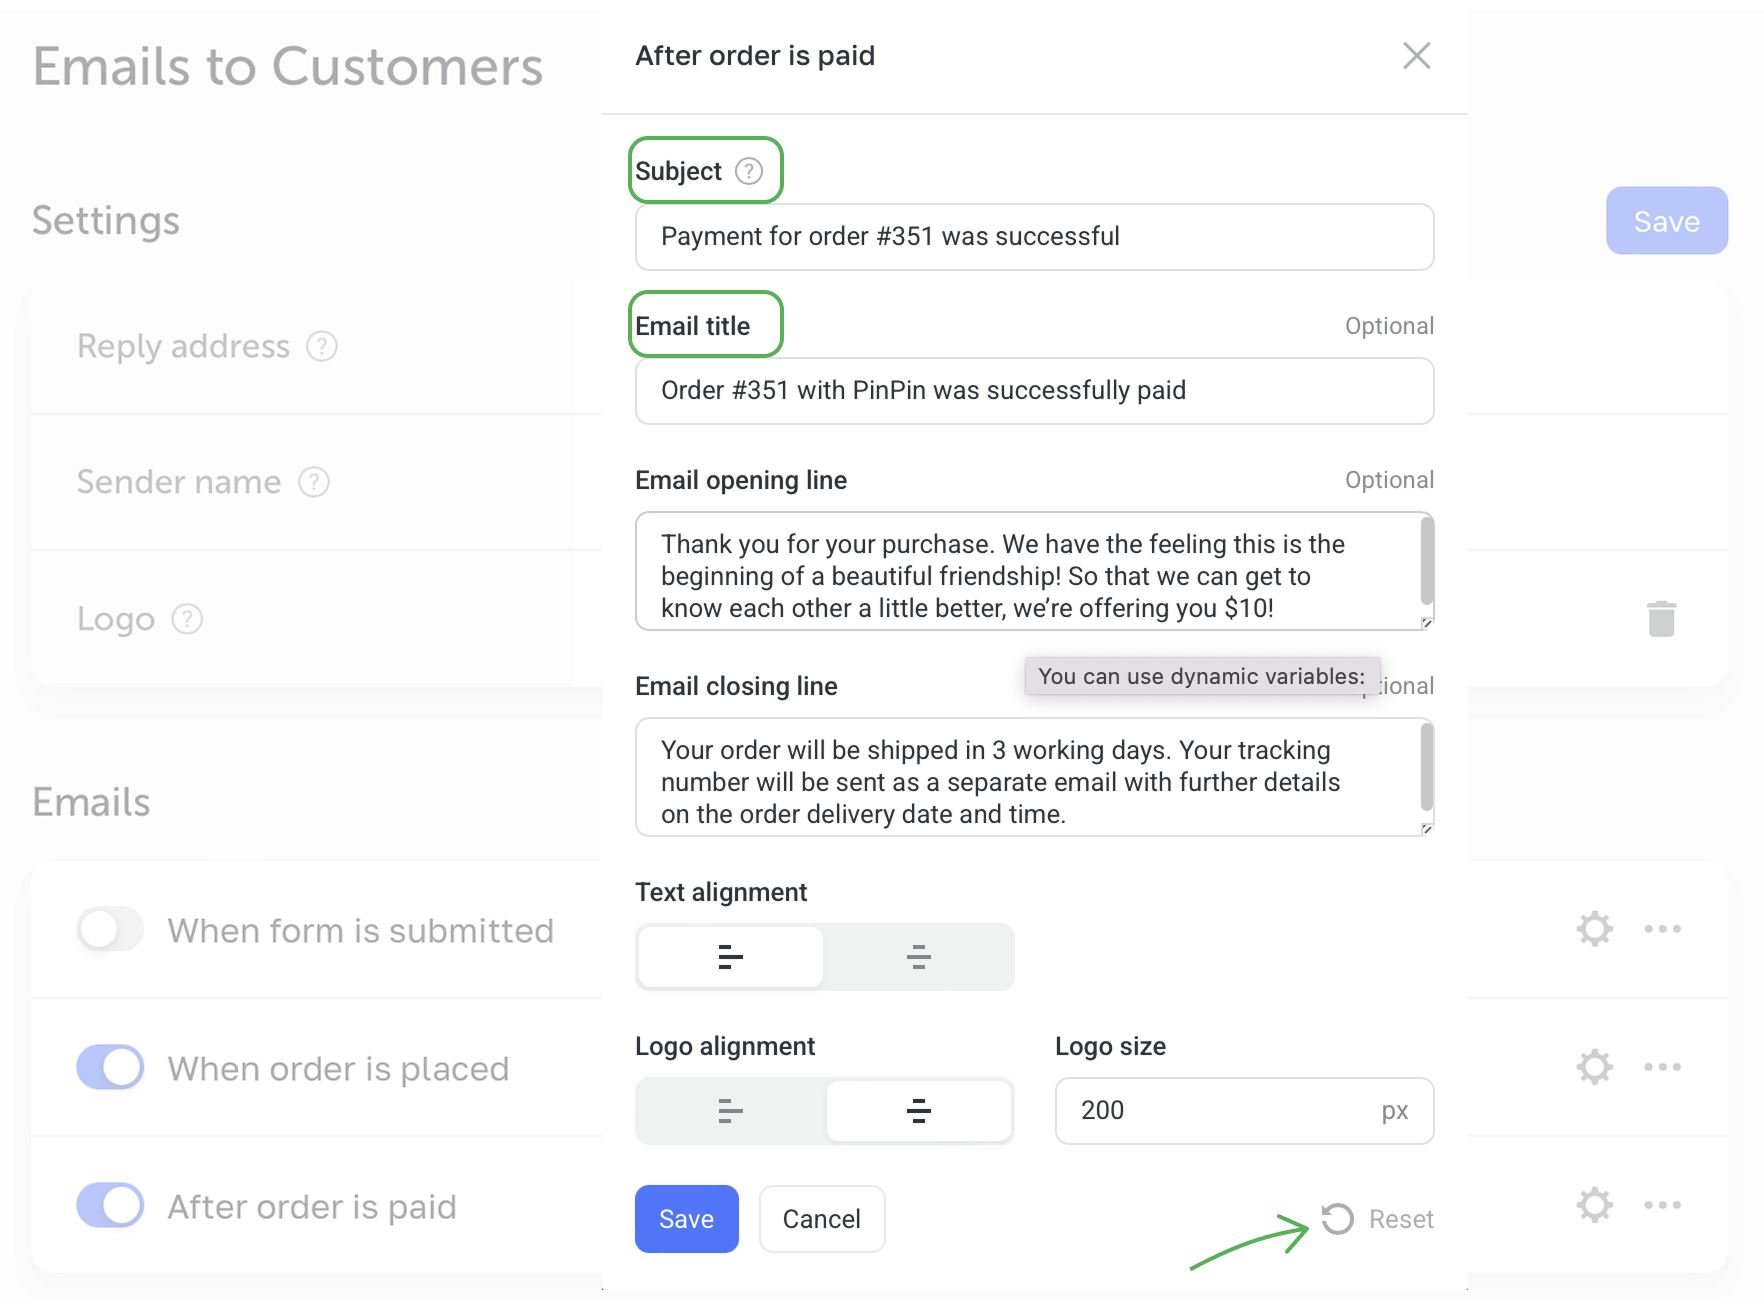Click Reply address help icon

click(321, 346)
